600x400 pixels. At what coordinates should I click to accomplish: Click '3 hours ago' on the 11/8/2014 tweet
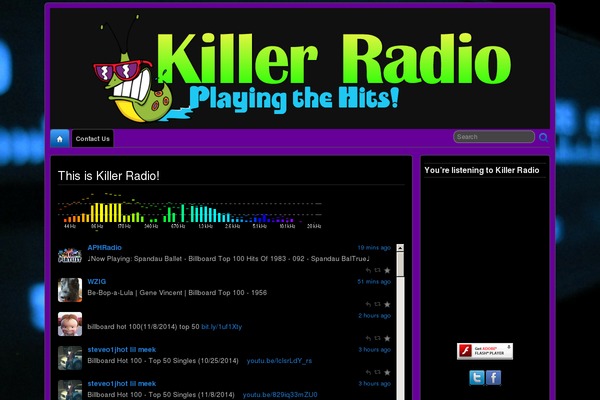click(x=375, y=384)
